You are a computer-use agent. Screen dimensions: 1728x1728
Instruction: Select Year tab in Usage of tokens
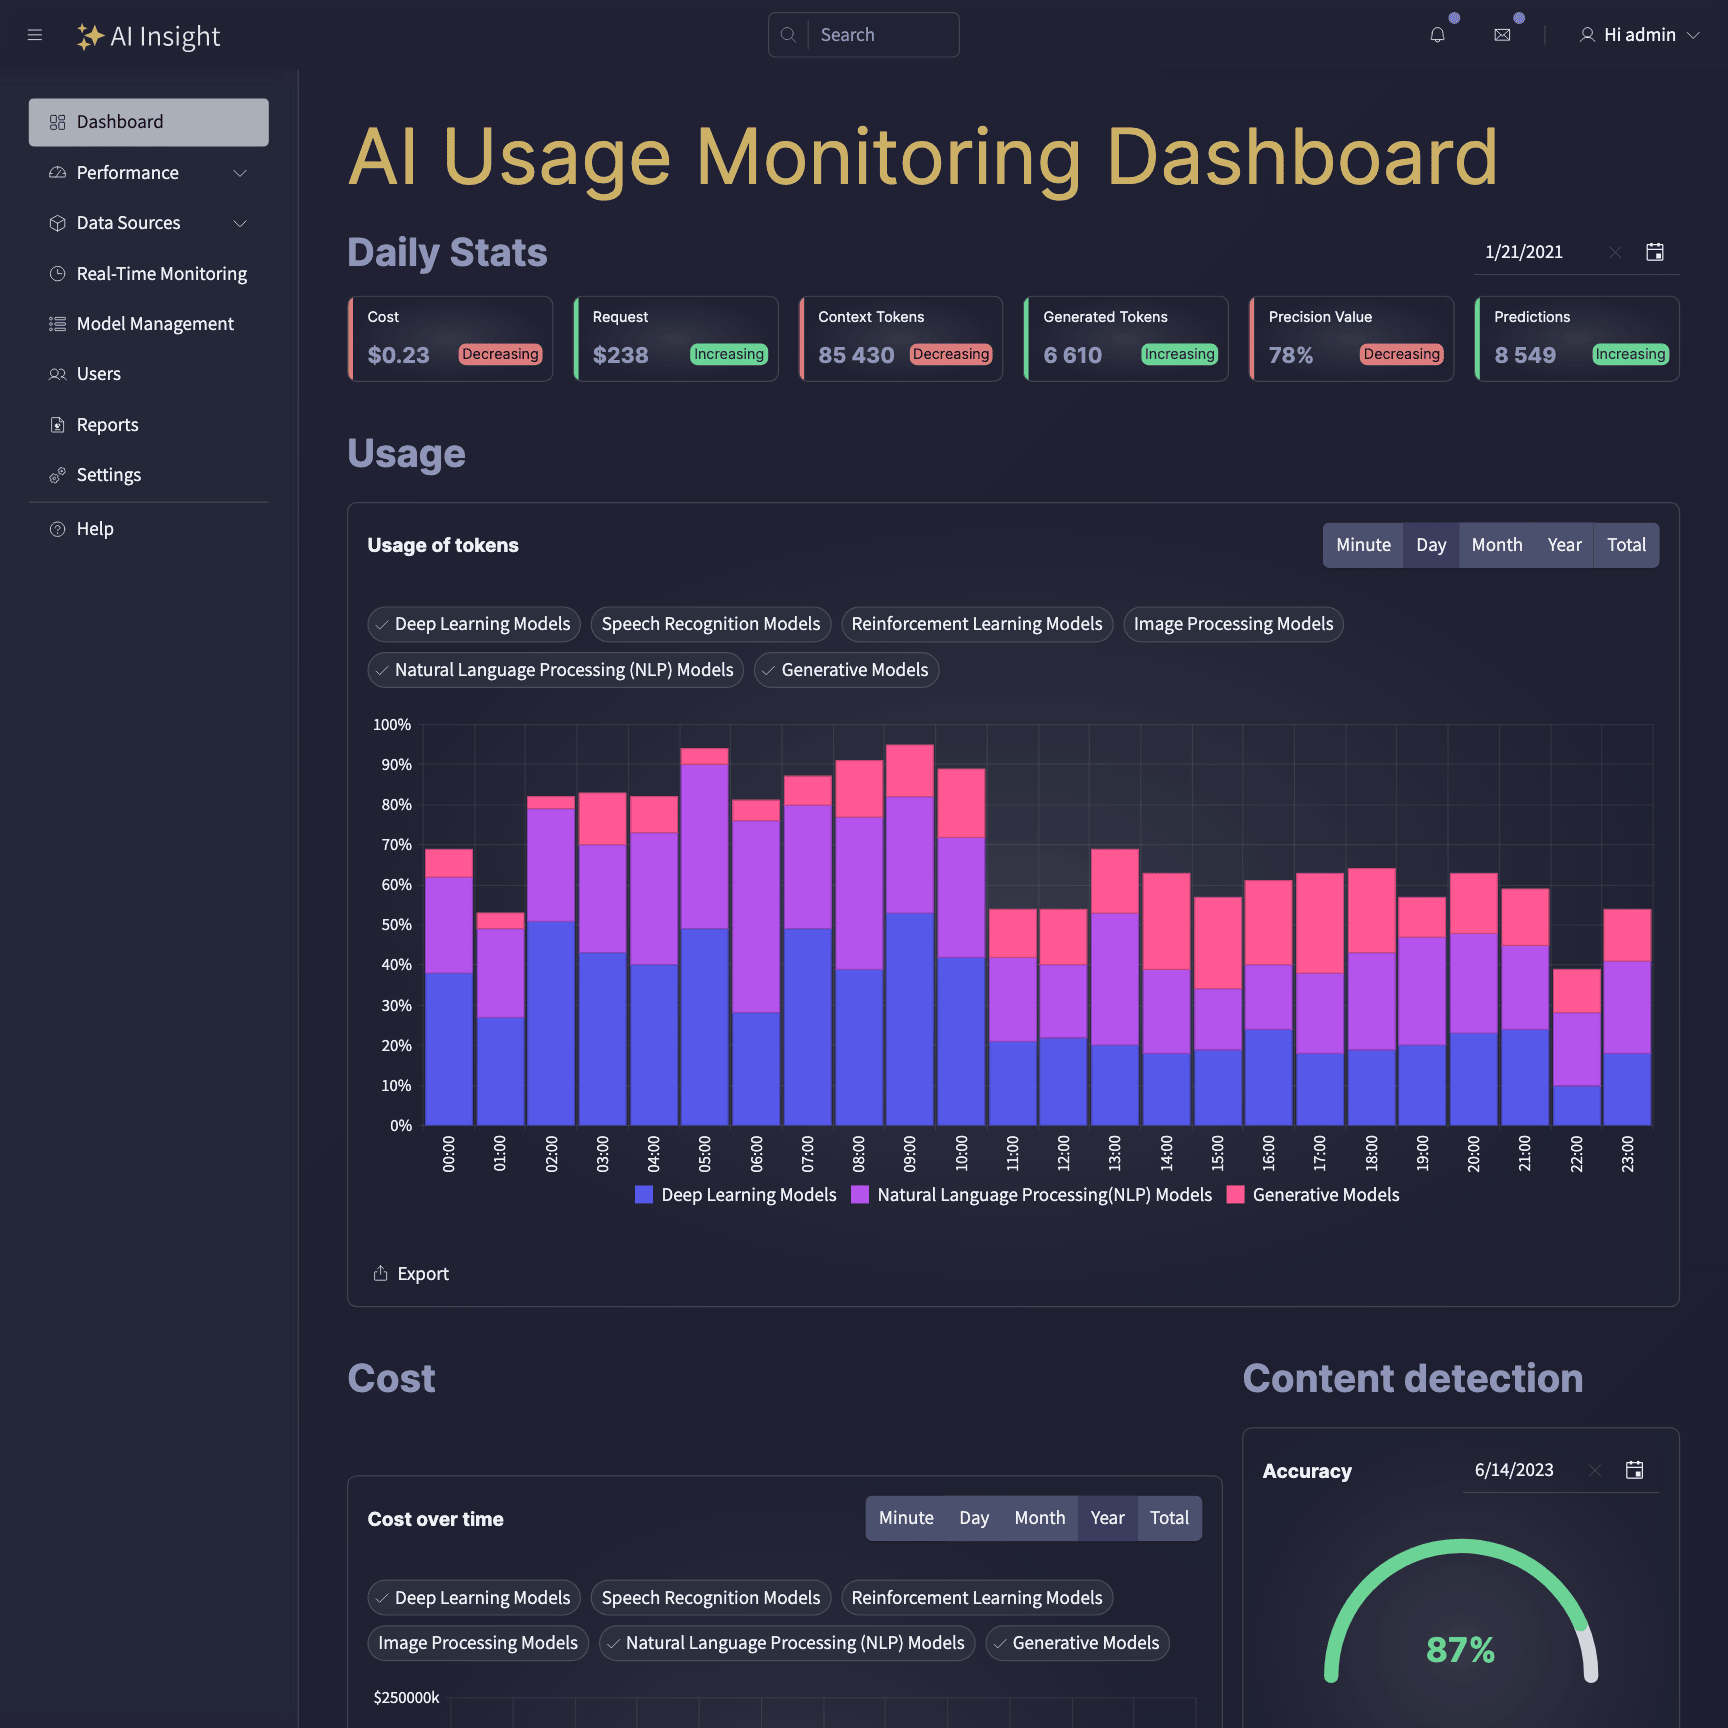pos(1564,545)
